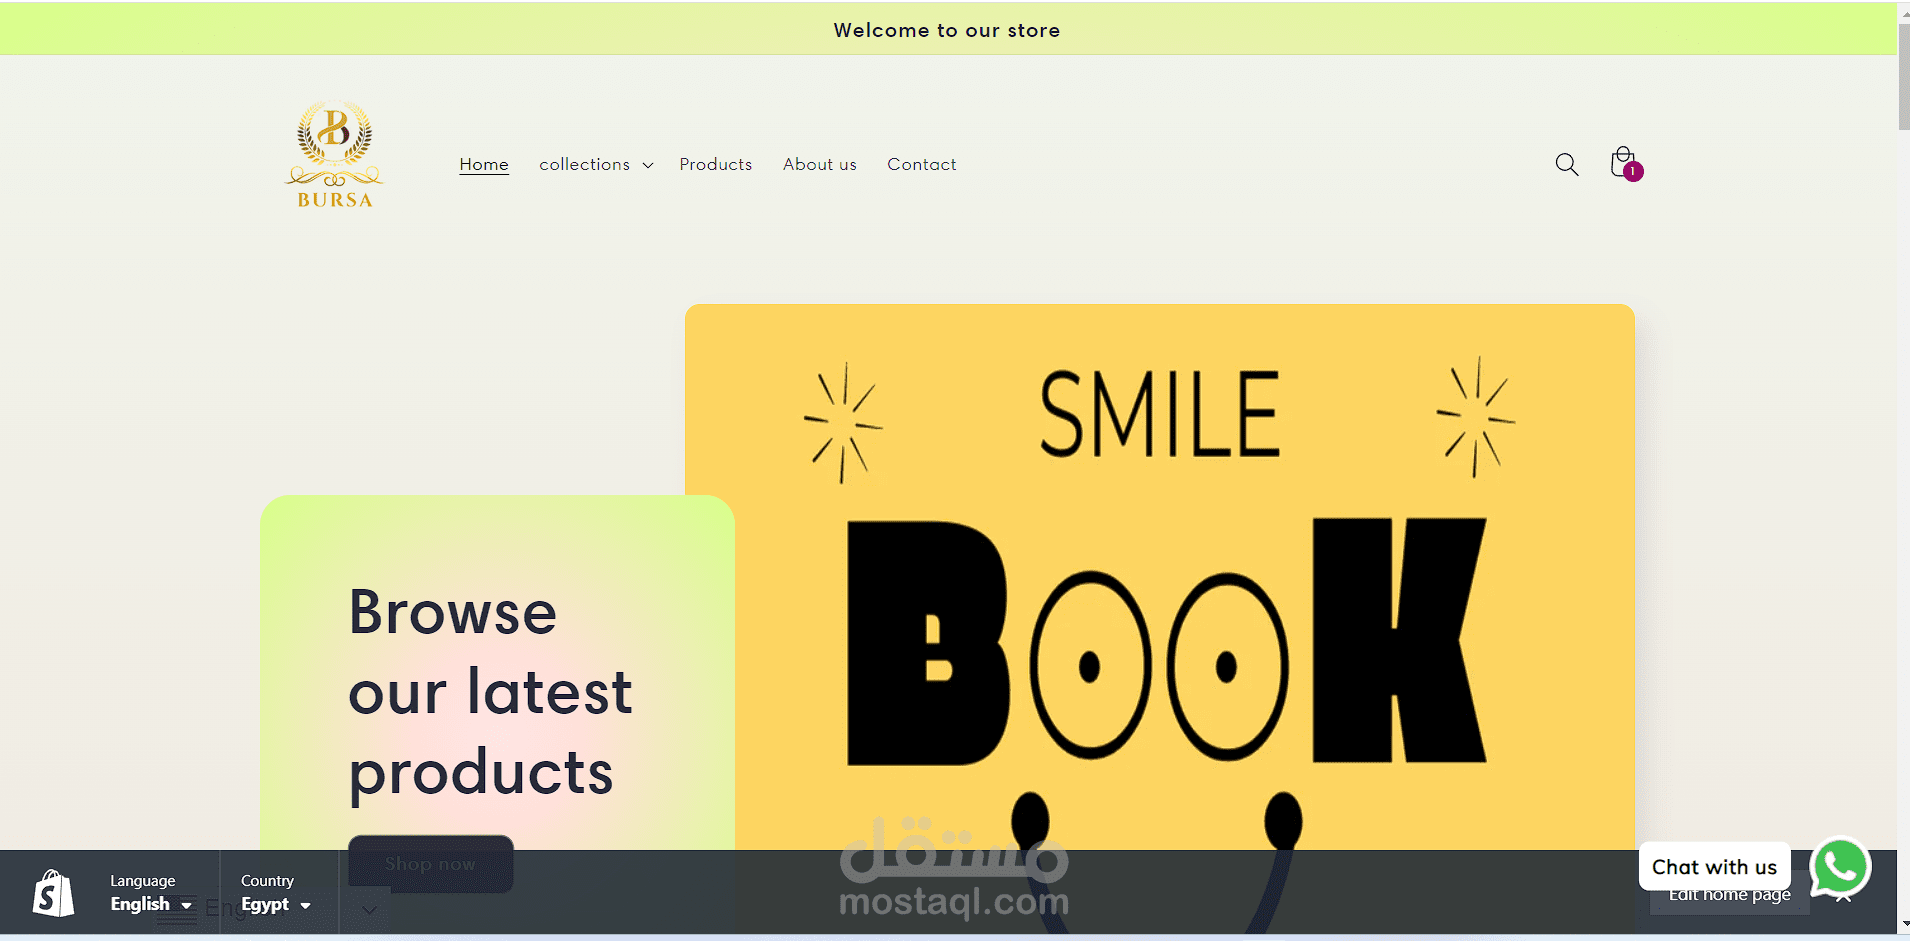Click the Shop now button
The height and width of the screenshot is (941, 1910).
pyautogui.click(x=431, y=863)
